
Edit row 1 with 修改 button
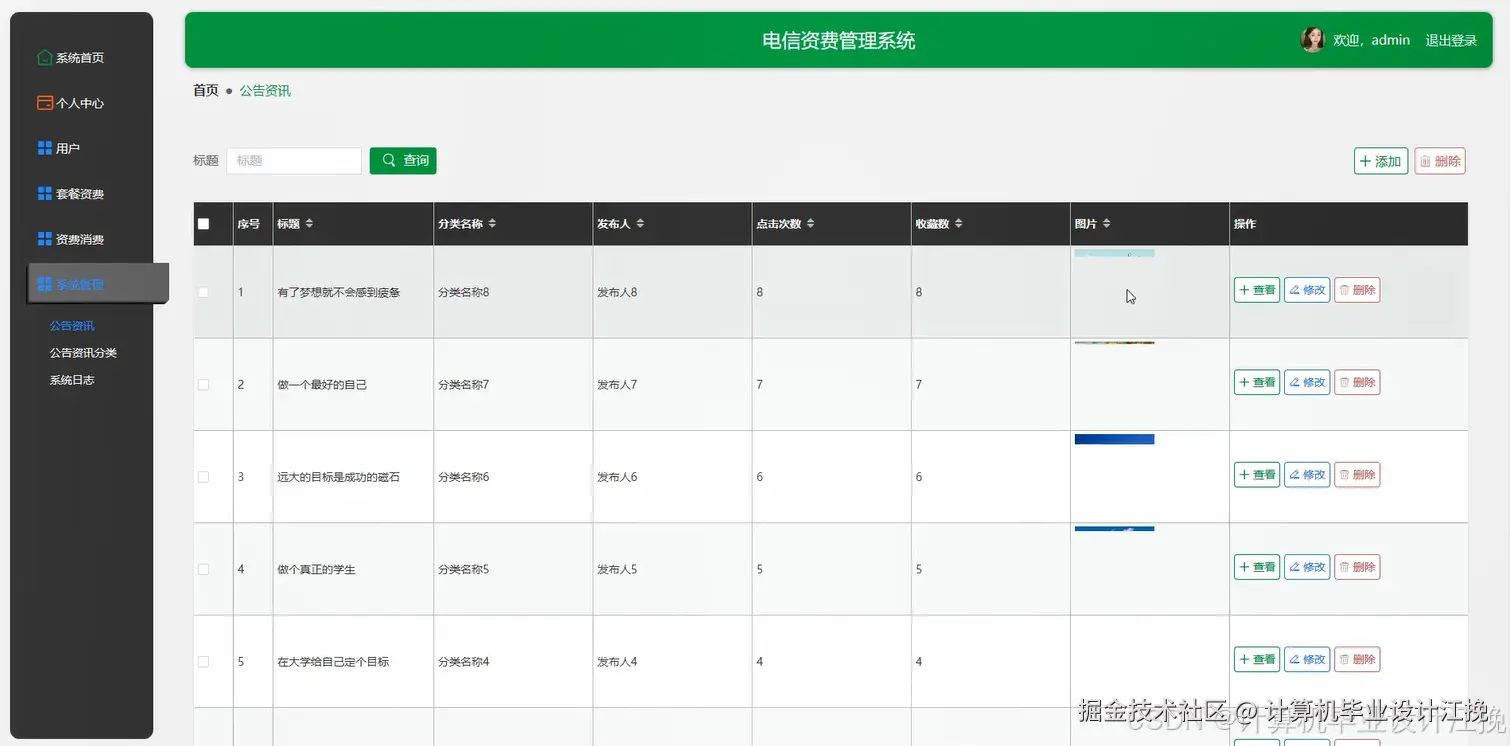[x=1307, y=290]
